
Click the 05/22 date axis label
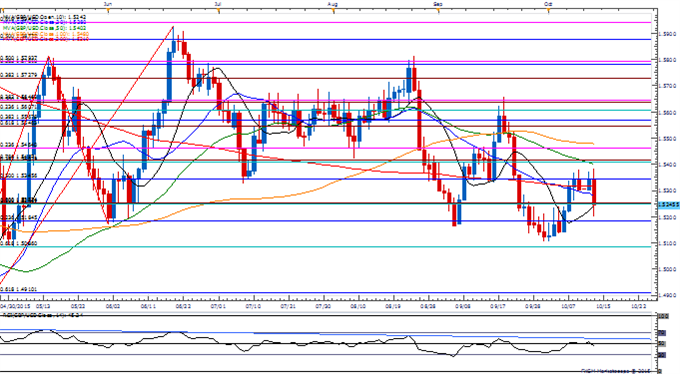[78, 306]
